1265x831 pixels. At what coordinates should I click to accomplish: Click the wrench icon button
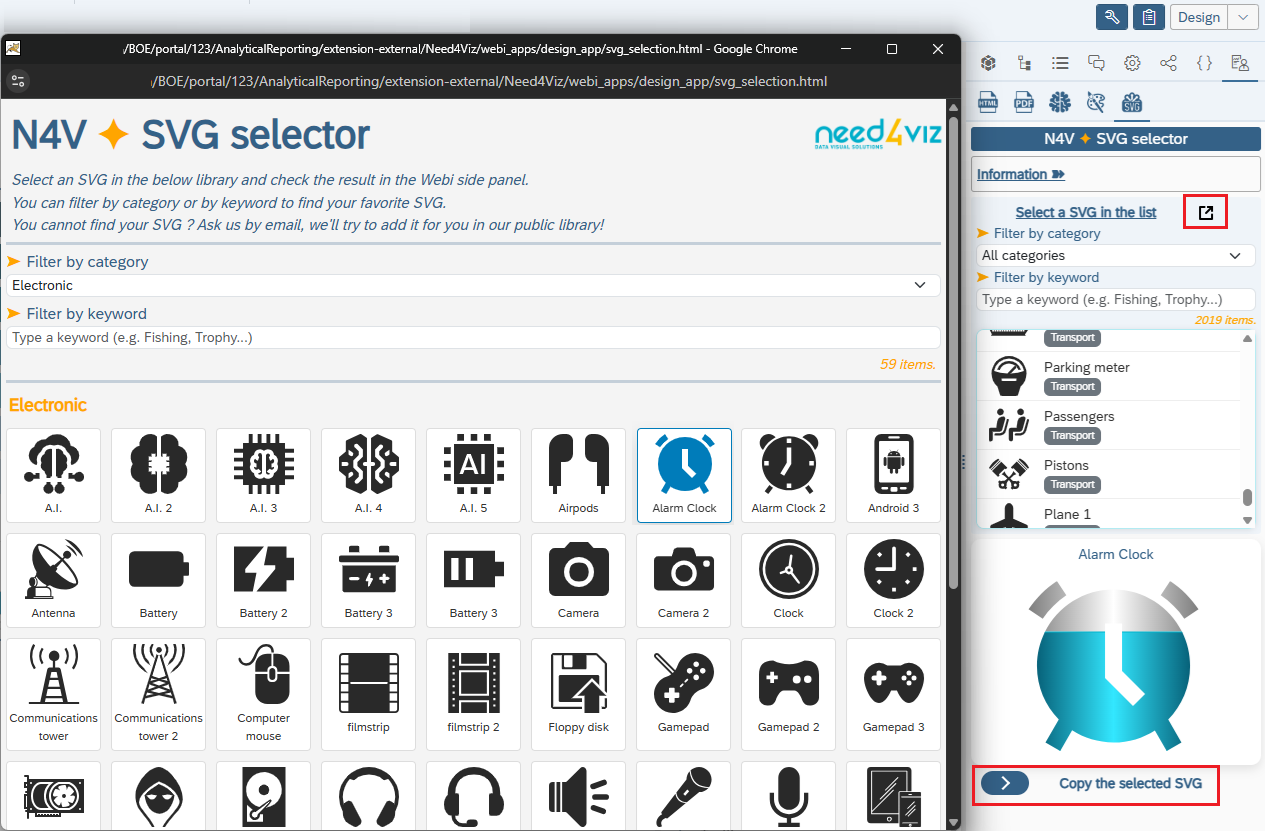(1112, 17)
